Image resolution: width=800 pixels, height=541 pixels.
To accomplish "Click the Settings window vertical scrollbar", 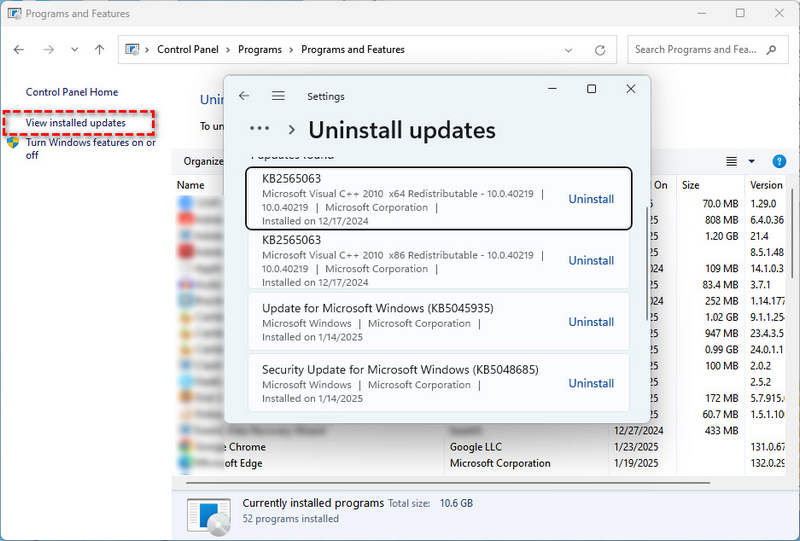I will pos(647,263).
